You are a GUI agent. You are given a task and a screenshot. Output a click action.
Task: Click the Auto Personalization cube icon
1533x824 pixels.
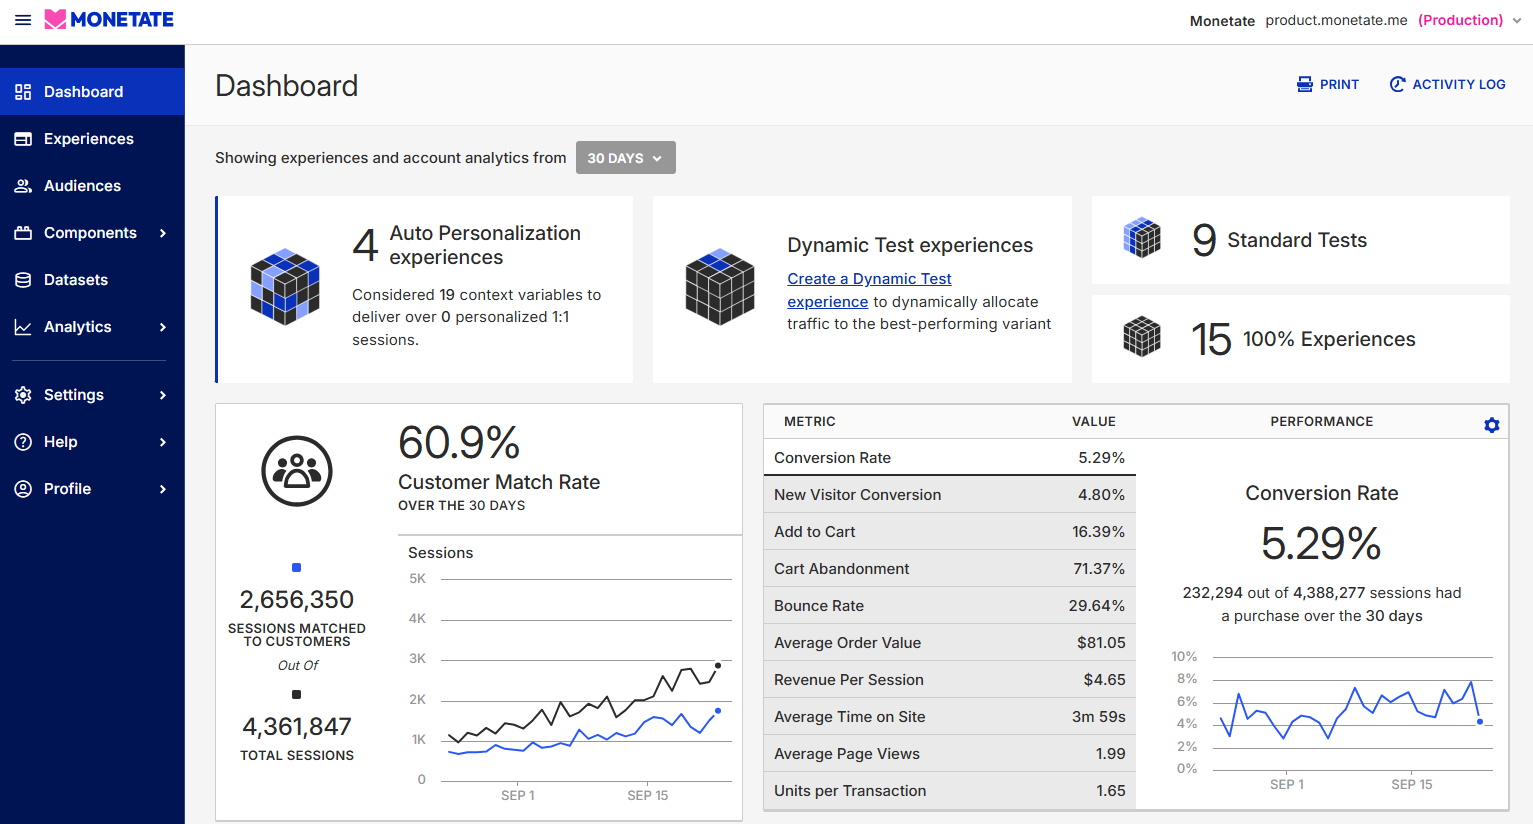(x=285, y=287)
